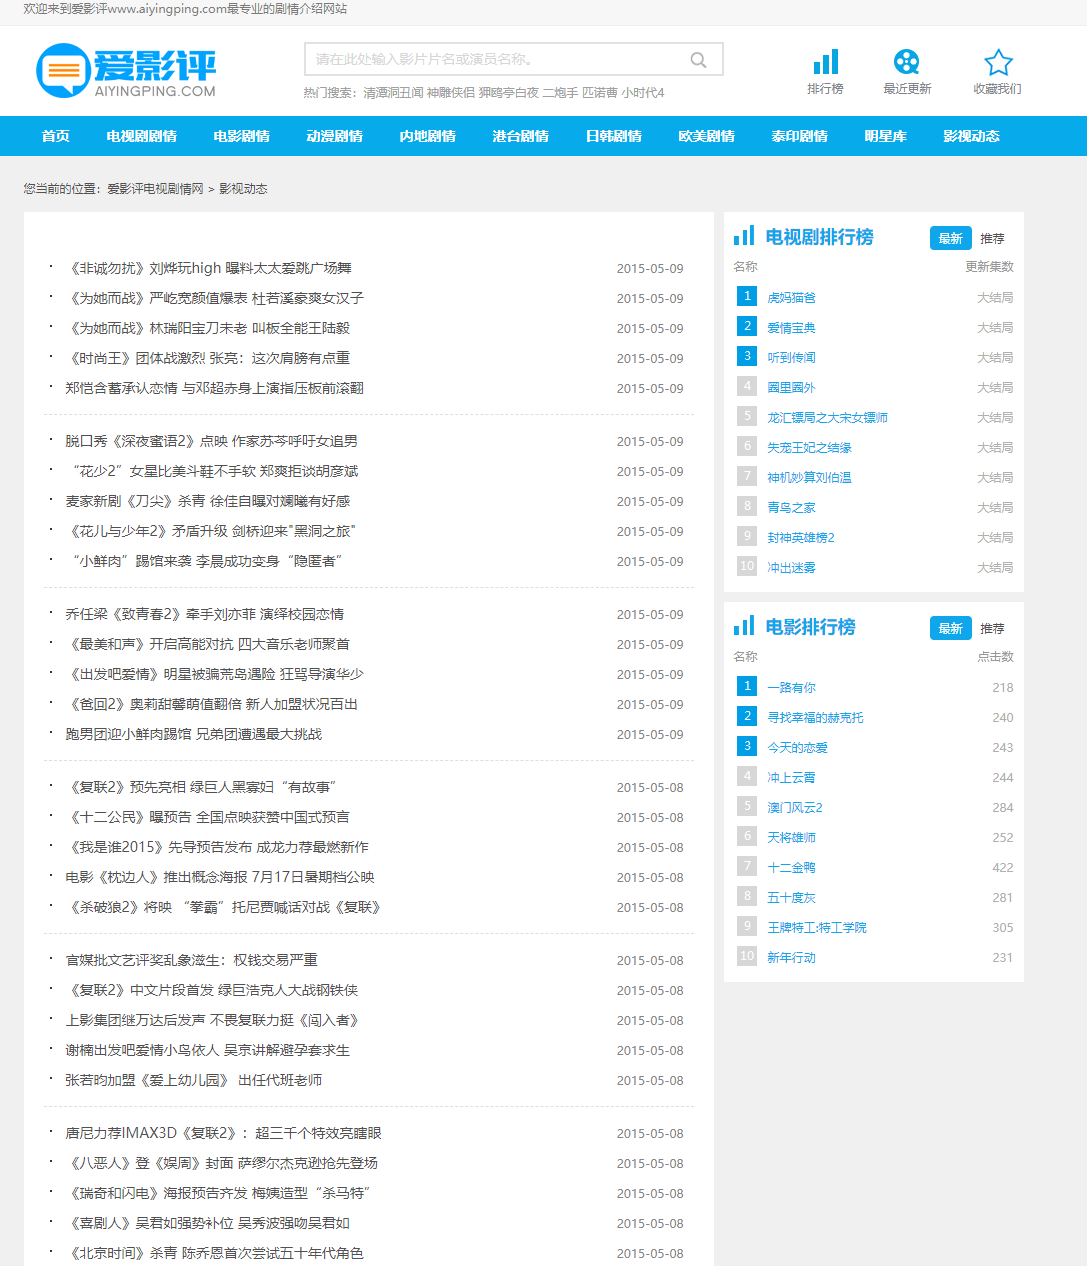Open article 《我是谁2015》先导预告发布

tap(217, 847)
